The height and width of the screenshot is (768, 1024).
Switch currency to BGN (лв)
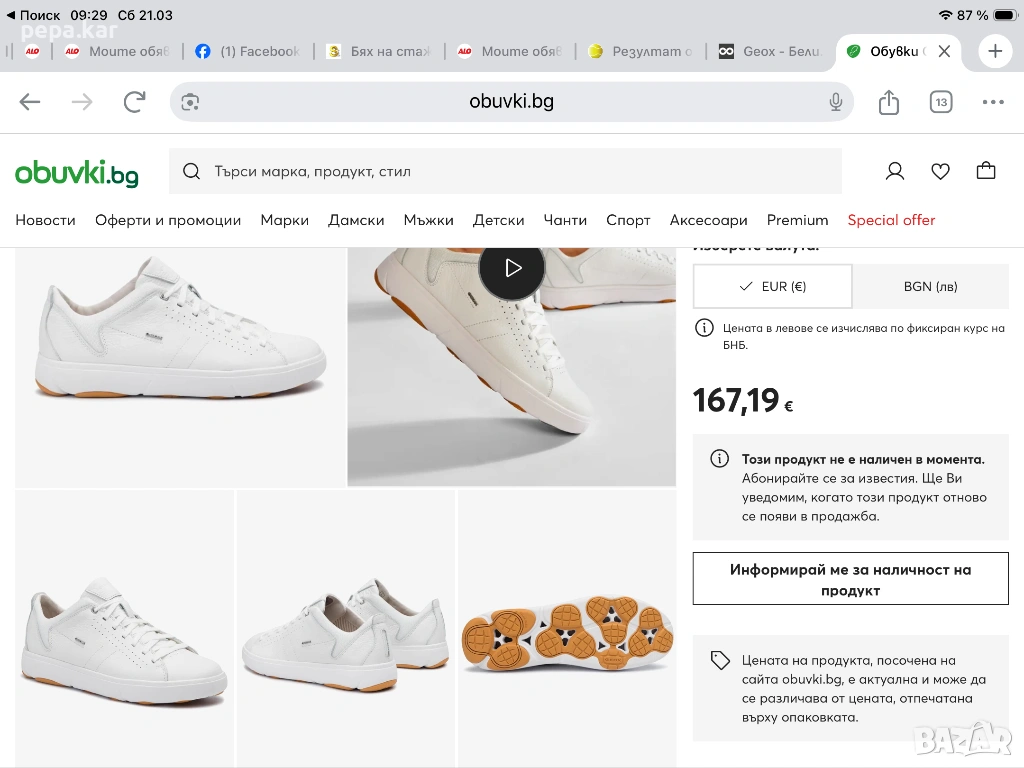(x=930, y=286)
